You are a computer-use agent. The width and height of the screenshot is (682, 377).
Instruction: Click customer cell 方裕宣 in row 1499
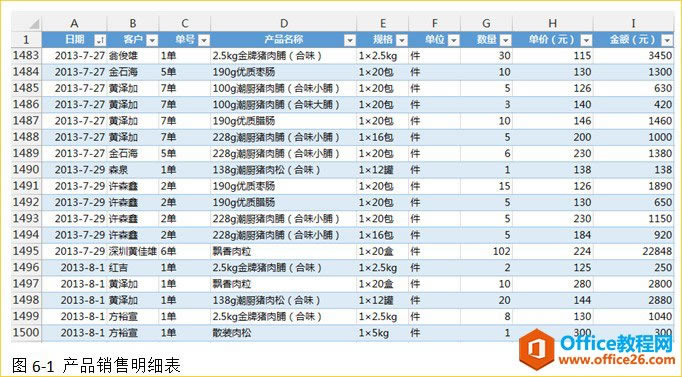coord(133,317)
